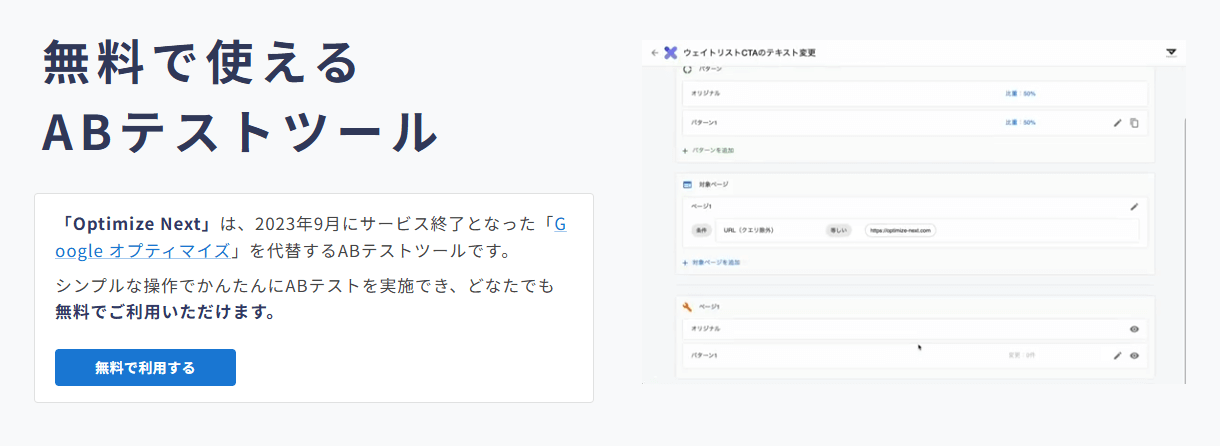Click 比重：50% in the first パターン1 row
Screen dimensions: 1220x446
[1020, 122]
